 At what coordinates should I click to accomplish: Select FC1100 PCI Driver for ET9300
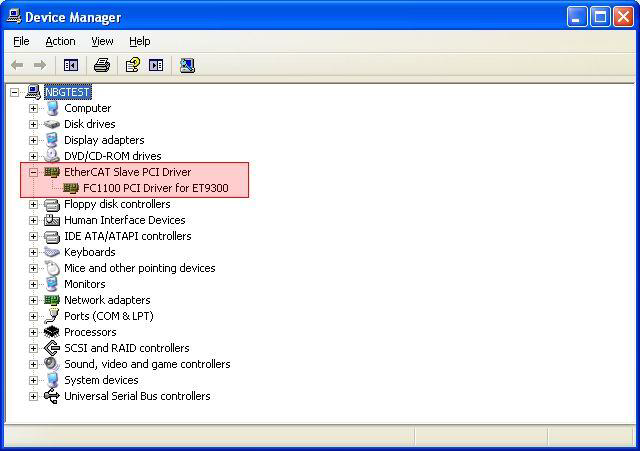pyautogui.click(x=156, y=188)
